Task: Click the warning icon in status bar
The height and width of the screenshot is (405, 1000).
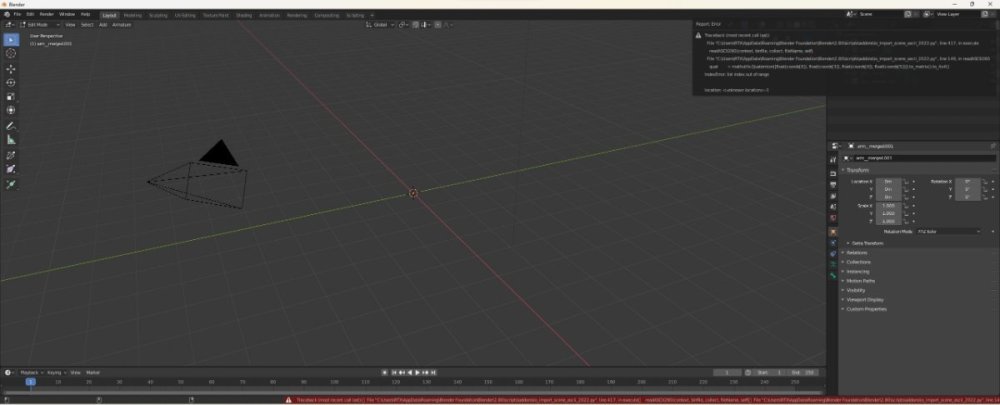Action: [x=289, y=400]
